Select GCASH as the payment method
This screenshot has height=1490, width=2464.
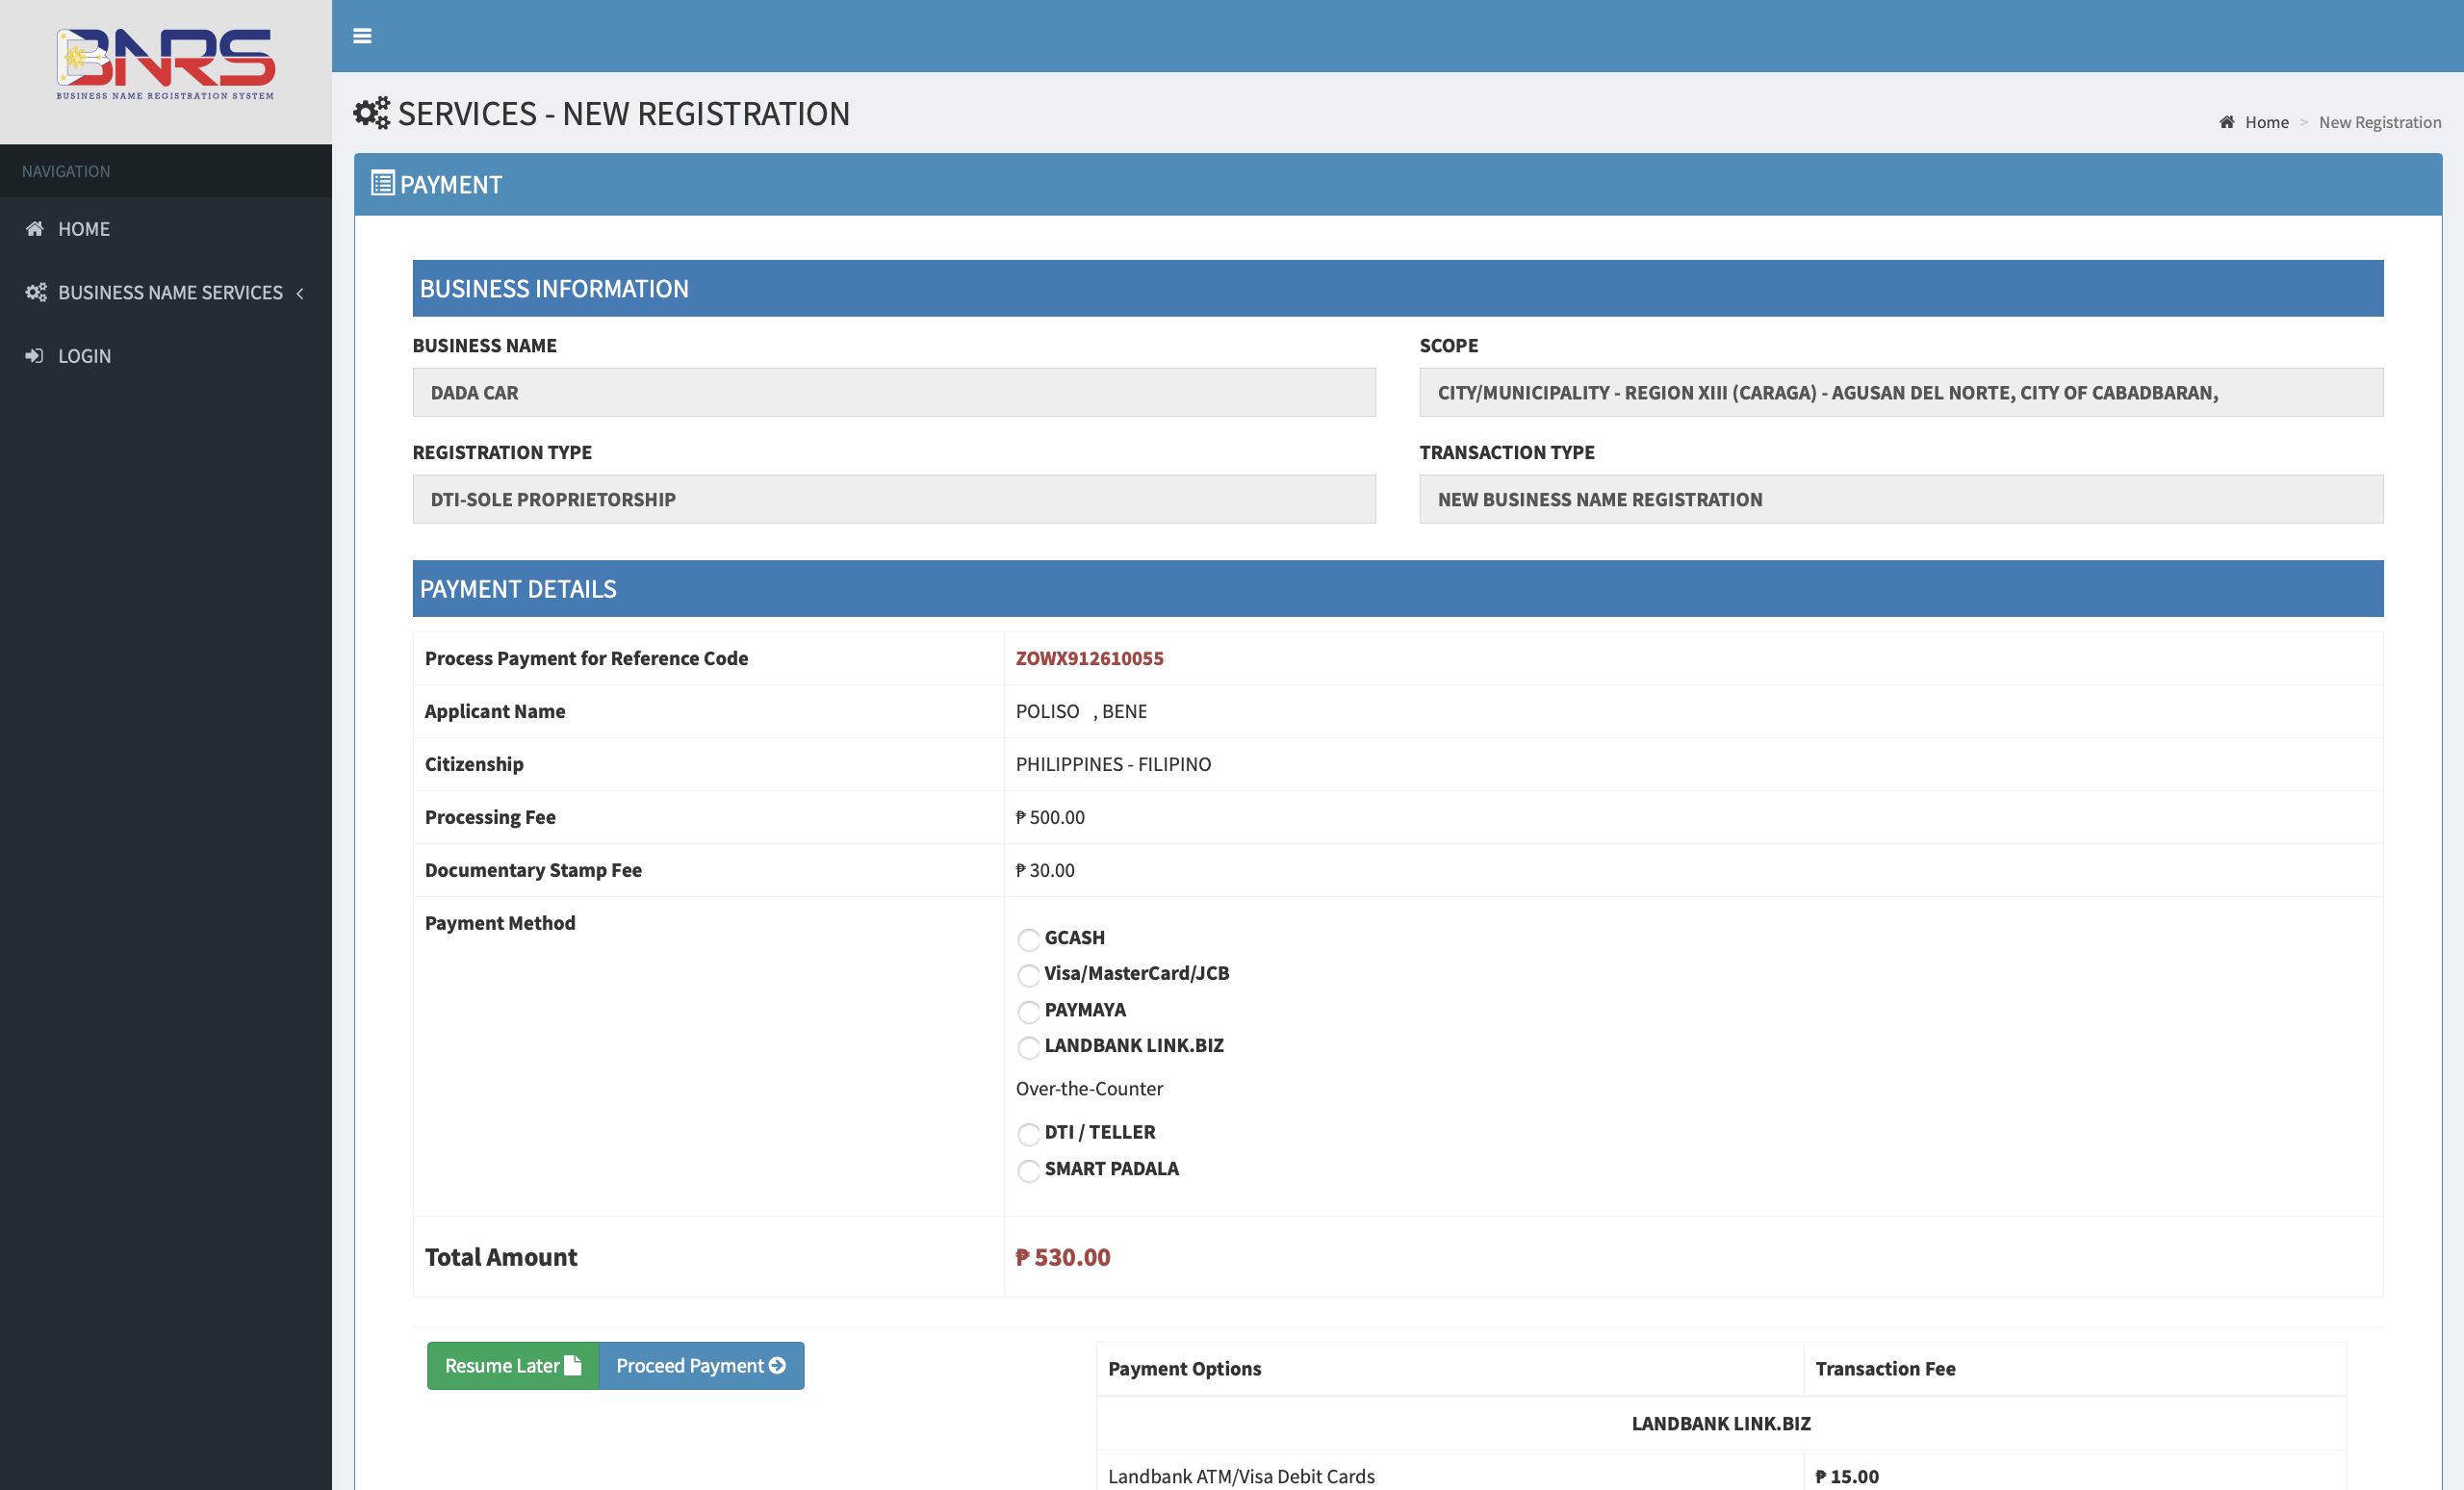point(1029,940)
